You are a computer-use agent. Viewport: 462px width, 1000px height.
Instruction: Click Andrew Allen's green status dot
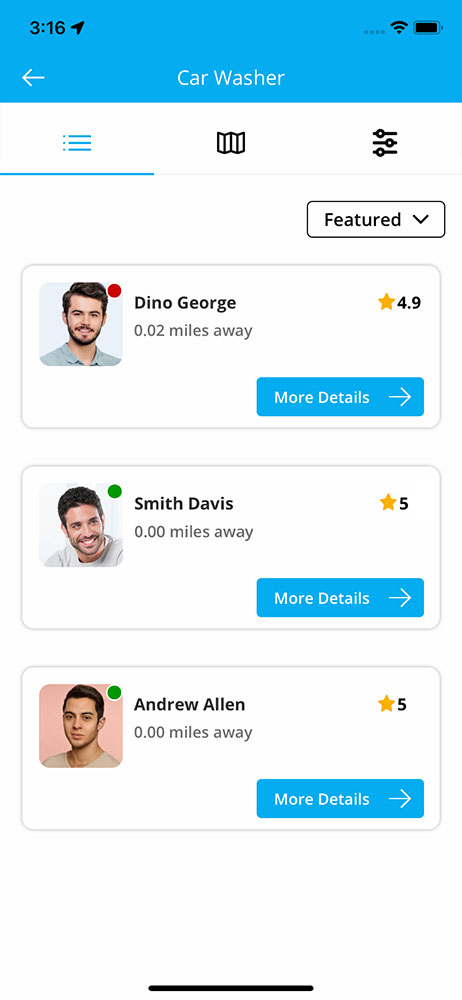pos(114,692)
